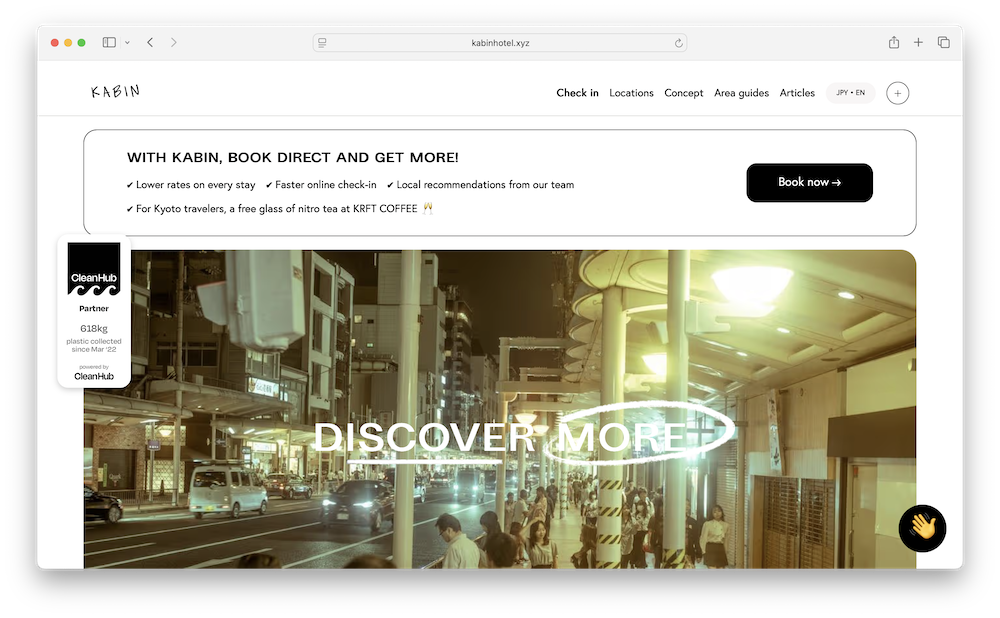Reload the page using refresh icon

tap(679, 43)
